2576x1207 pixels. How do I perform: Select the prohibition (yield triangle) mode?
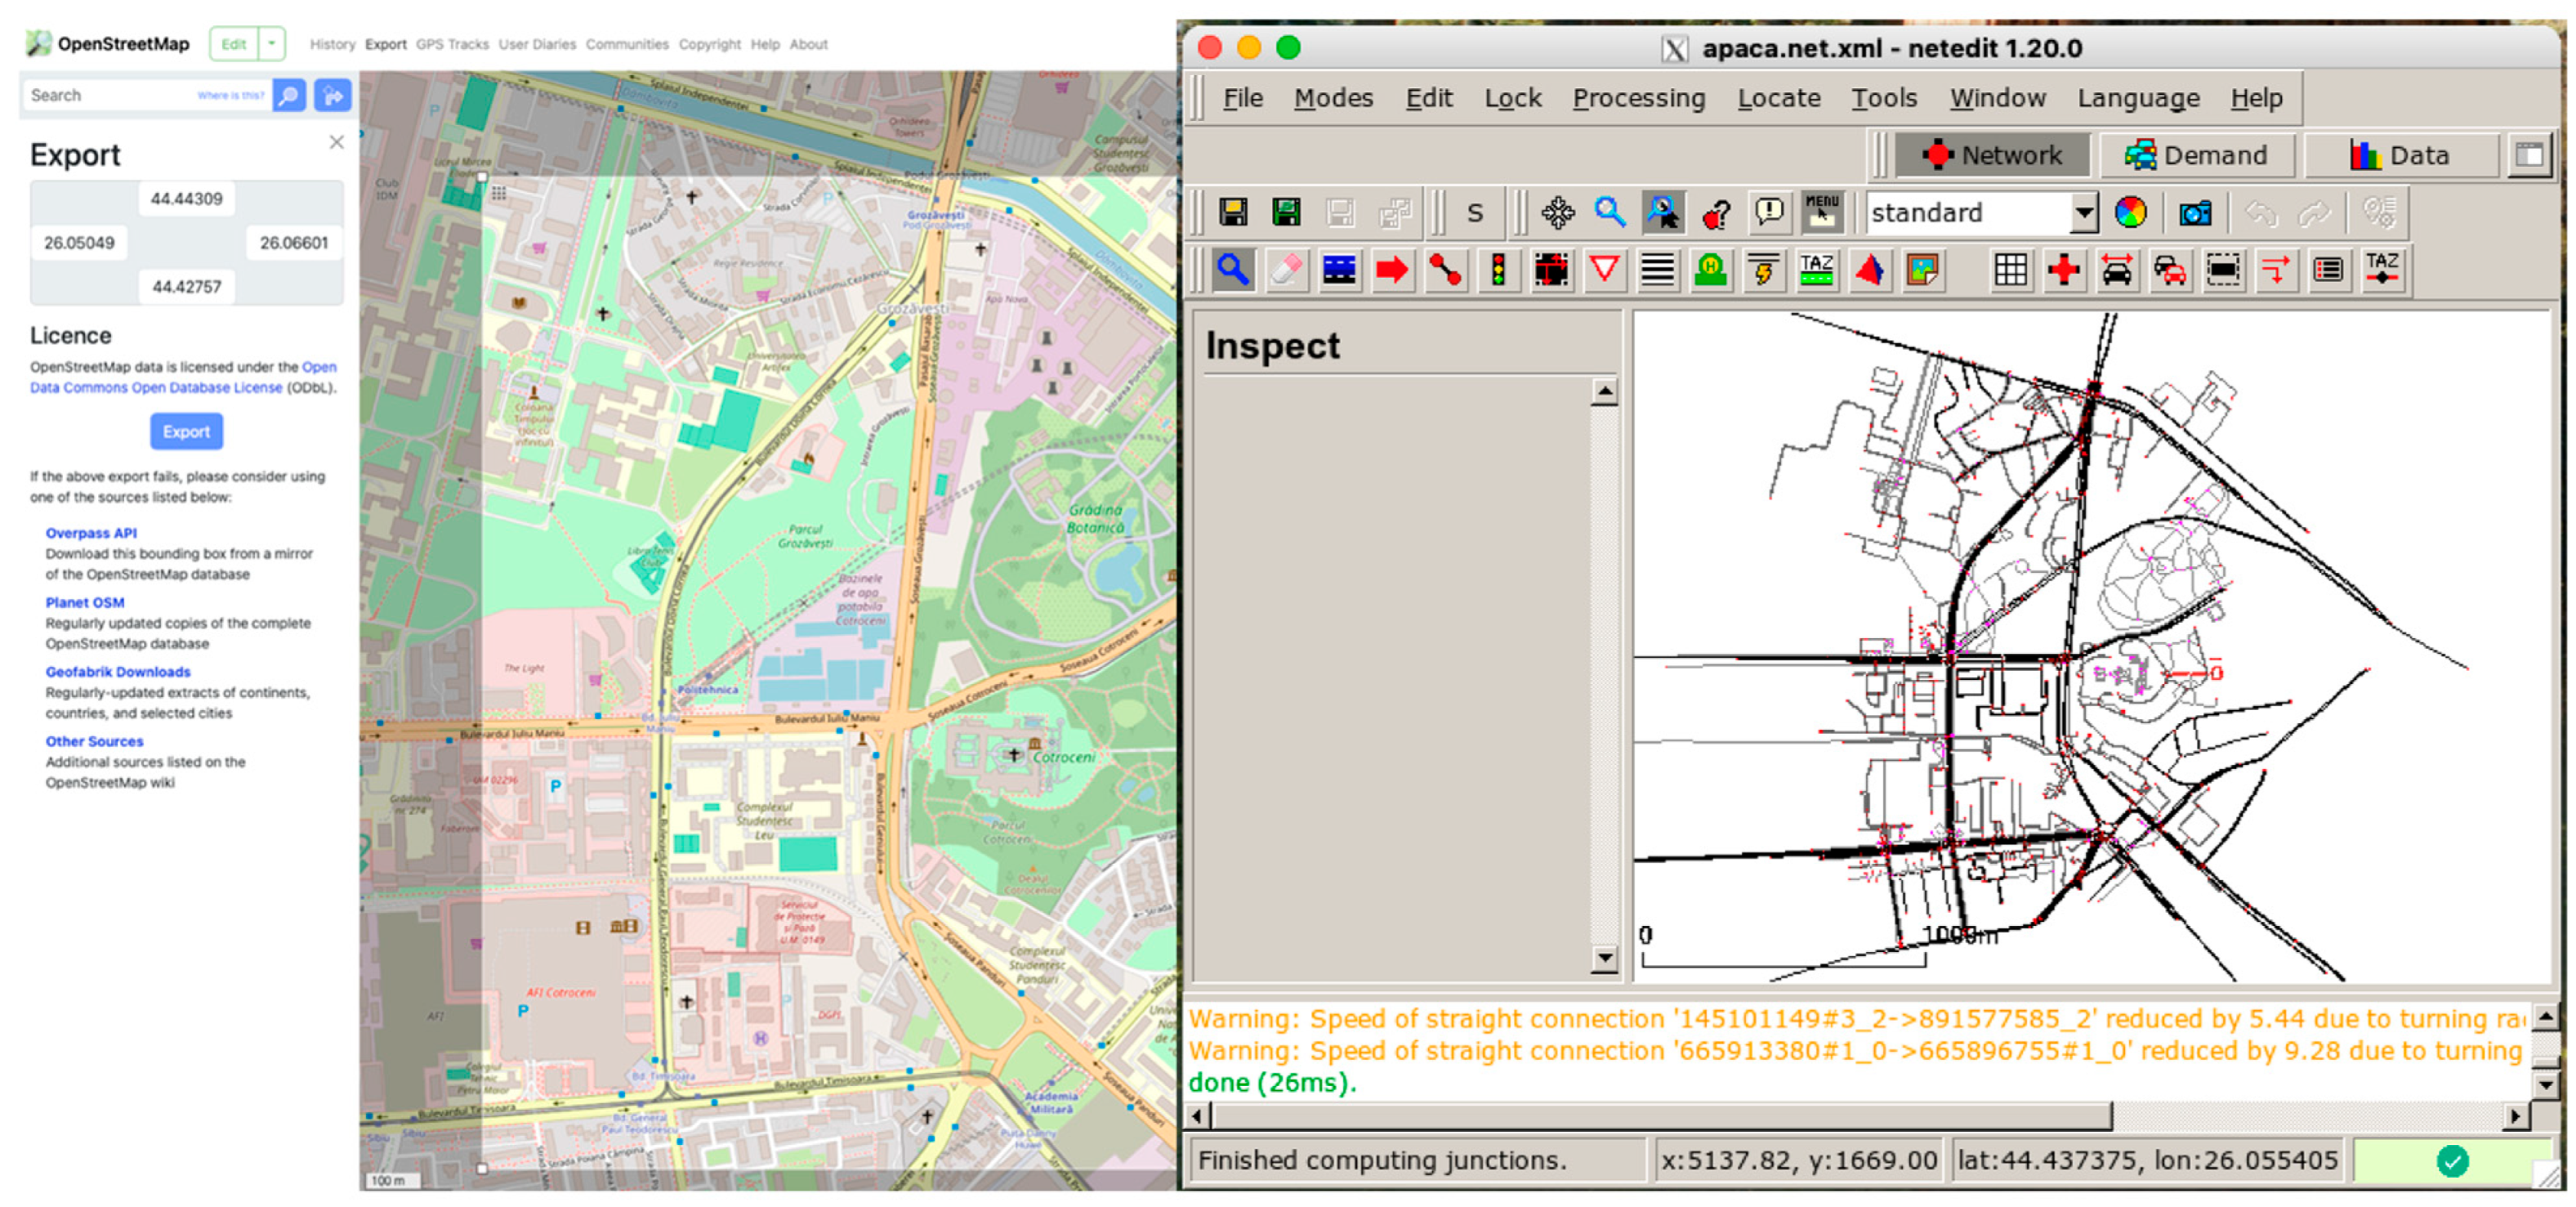point(1604,270)
